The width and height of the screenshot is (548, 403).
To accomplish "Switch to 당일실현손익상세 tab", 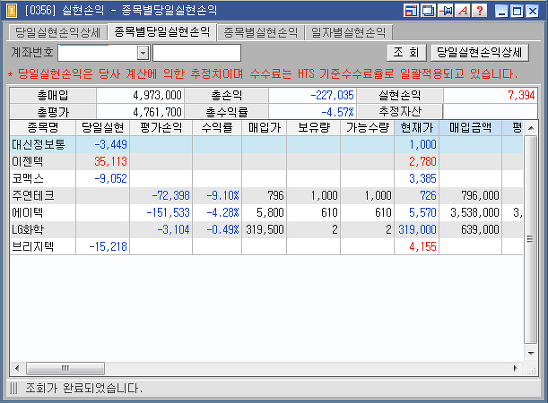I will pyautogui.click(x=58, y=33).
